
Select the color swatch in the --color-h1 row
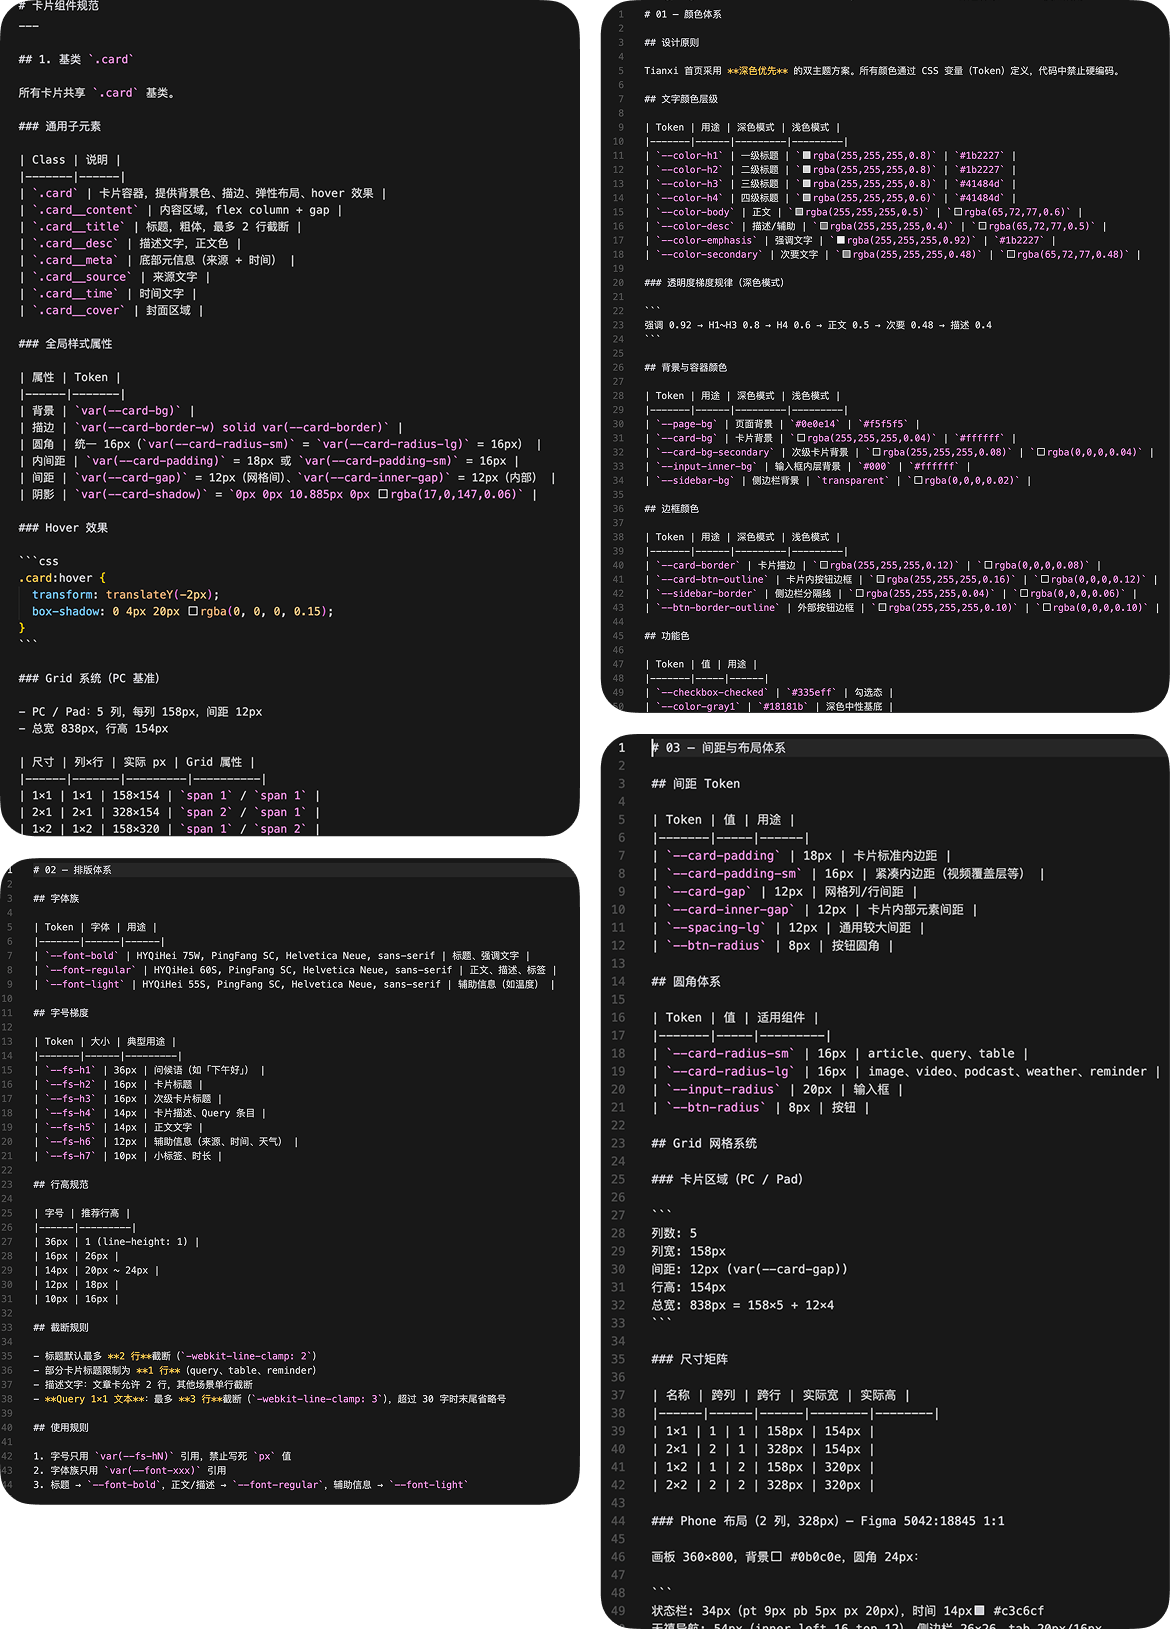[x=806, y=156]
